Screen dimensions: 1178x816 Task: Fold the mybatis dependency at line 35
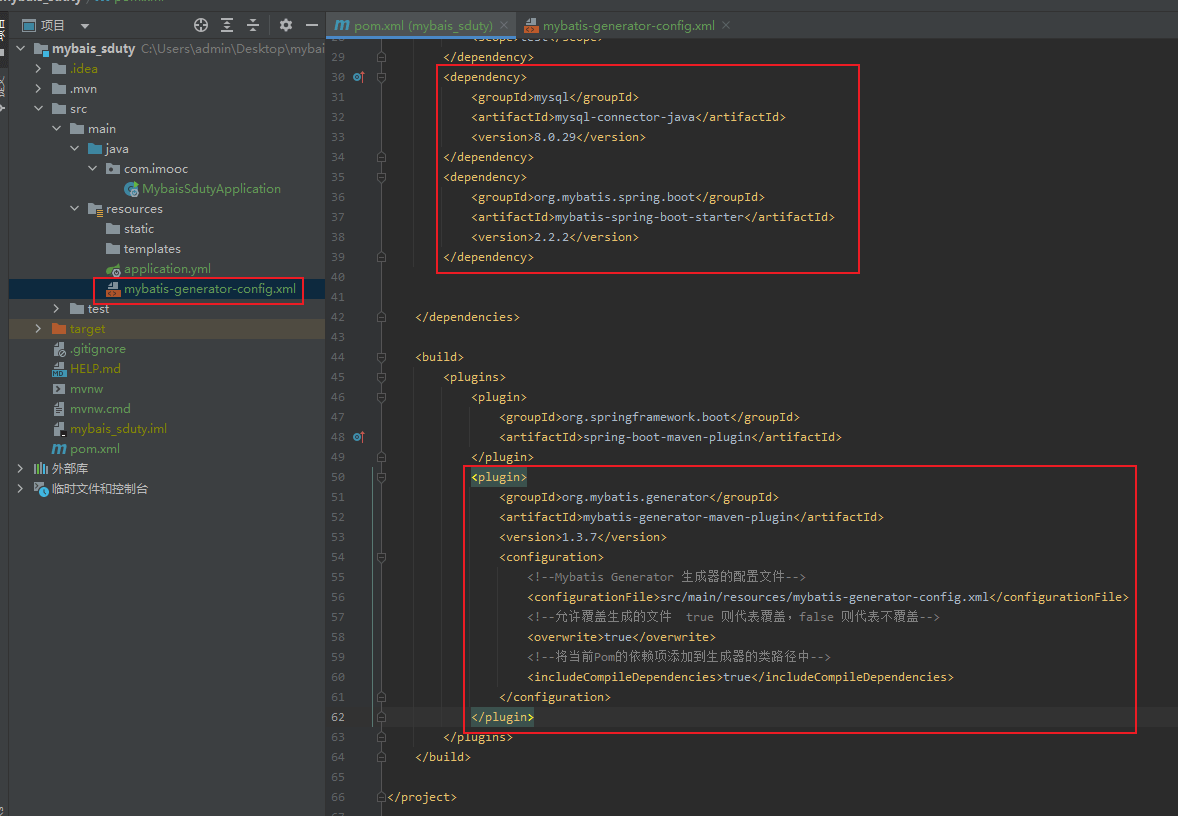[x=382, y=177]
